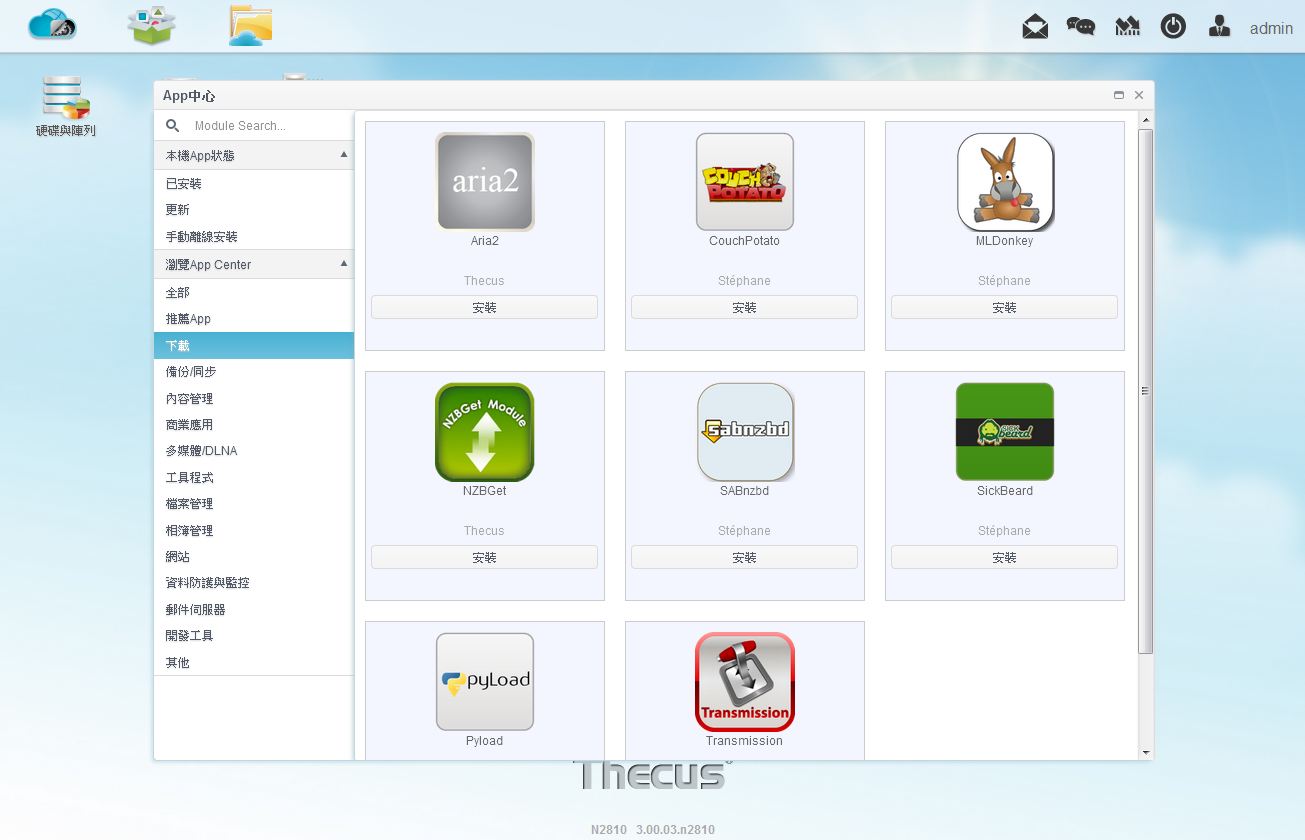The height and width of the screenshot is (840, 1305).
Task: Select 推薦App category
Action: click(x=254, y=319)
